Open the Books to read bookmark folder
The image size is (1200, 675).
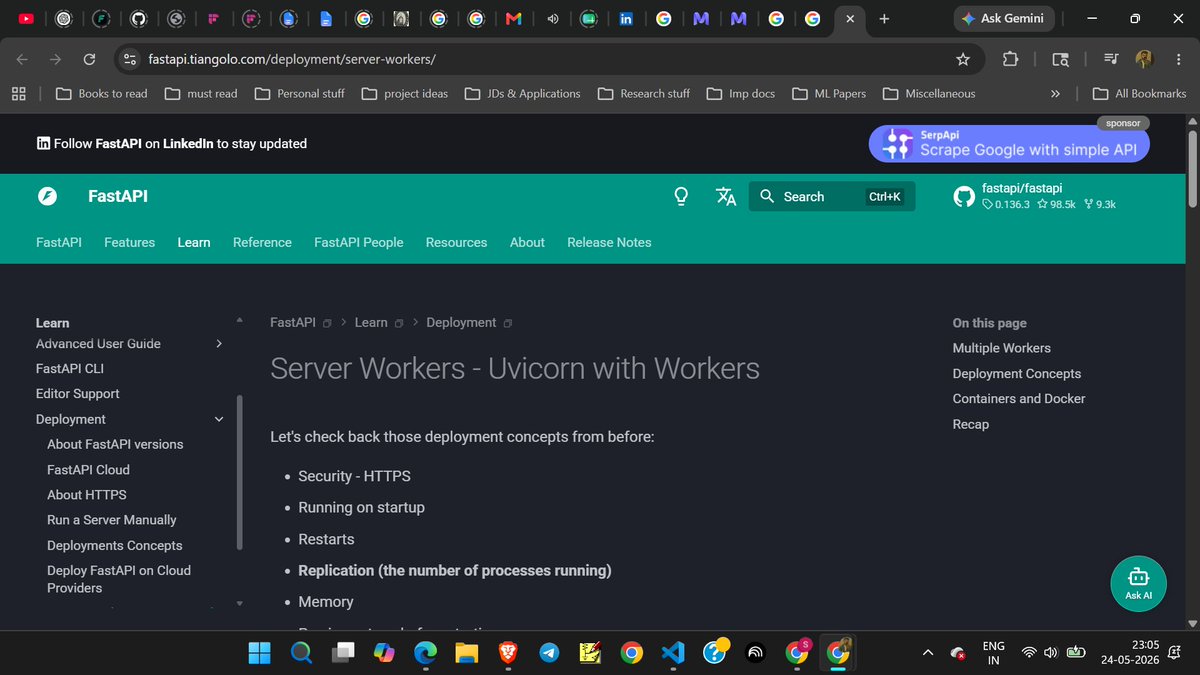[103, 93]
